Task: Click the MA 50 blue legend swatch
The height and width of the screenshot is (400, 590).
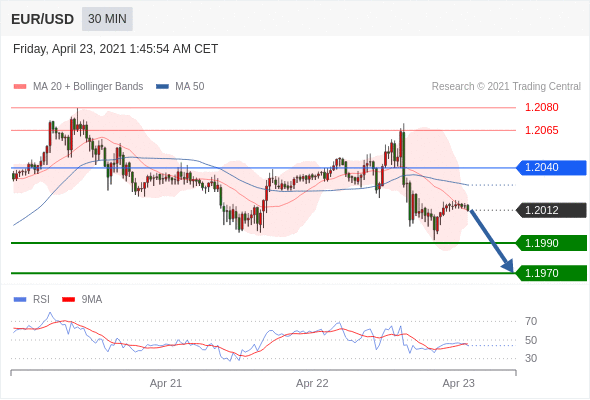Action: (x=162, y=87)
